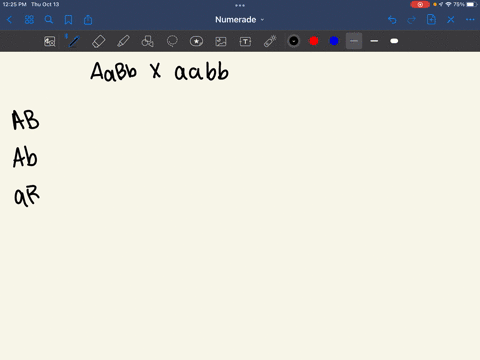The height and width of the screenshot is (360, 480).
Task: Choose the red pen color
Action: [314, 41]
